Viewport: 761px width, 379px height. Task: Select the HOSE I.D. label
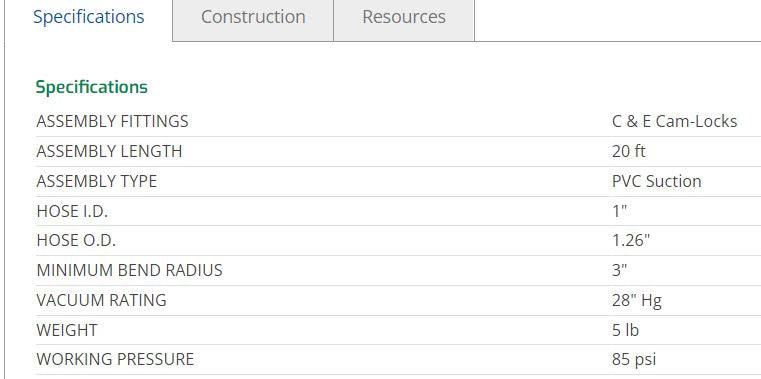pos(72,212)
